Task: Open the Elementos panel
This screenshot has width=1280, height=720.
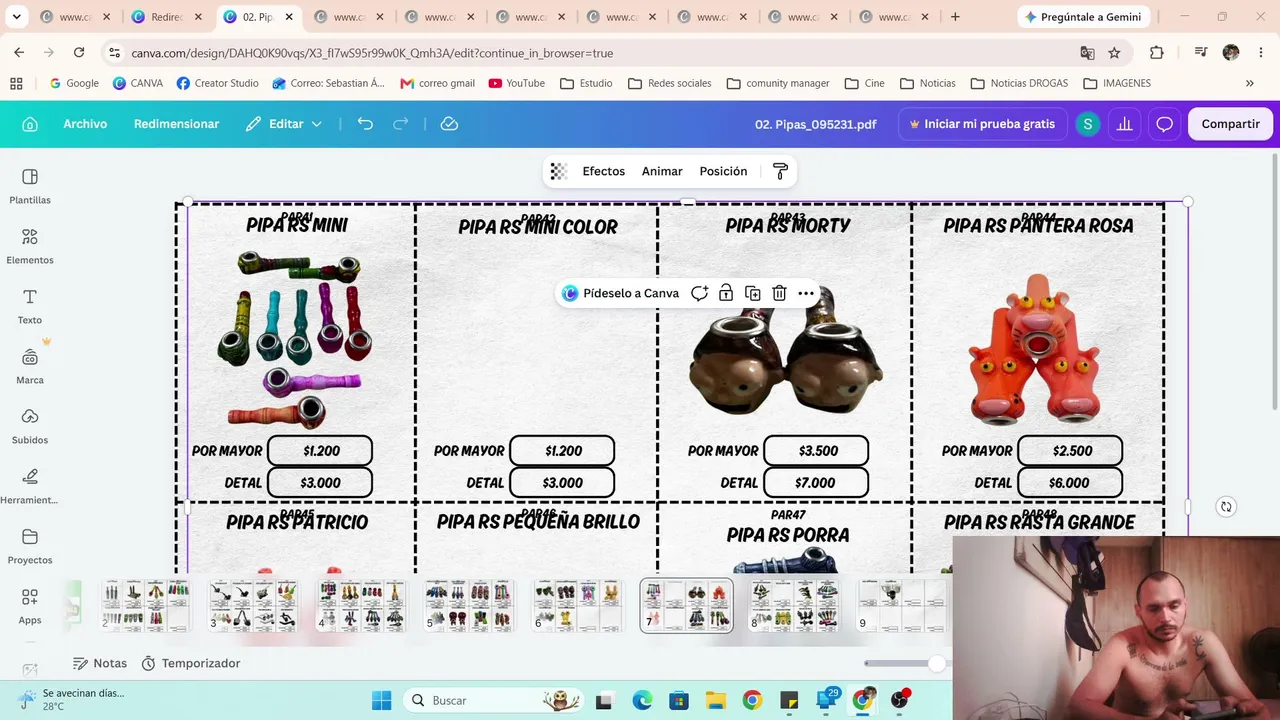Action: point(30,246)
